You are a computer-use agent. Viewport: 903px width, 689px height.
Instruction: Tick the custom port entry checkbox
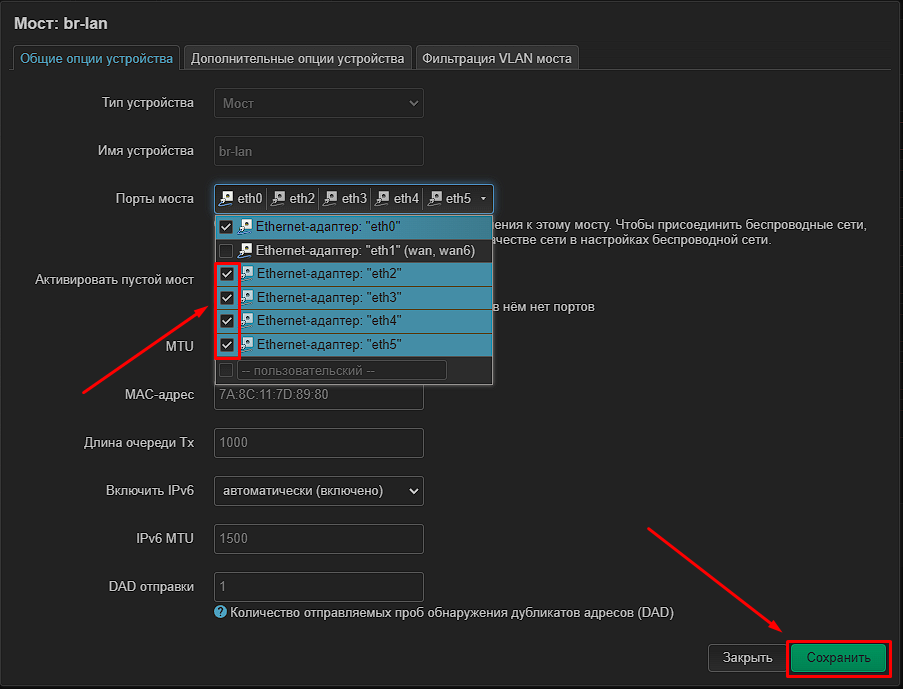coord(226,370)
